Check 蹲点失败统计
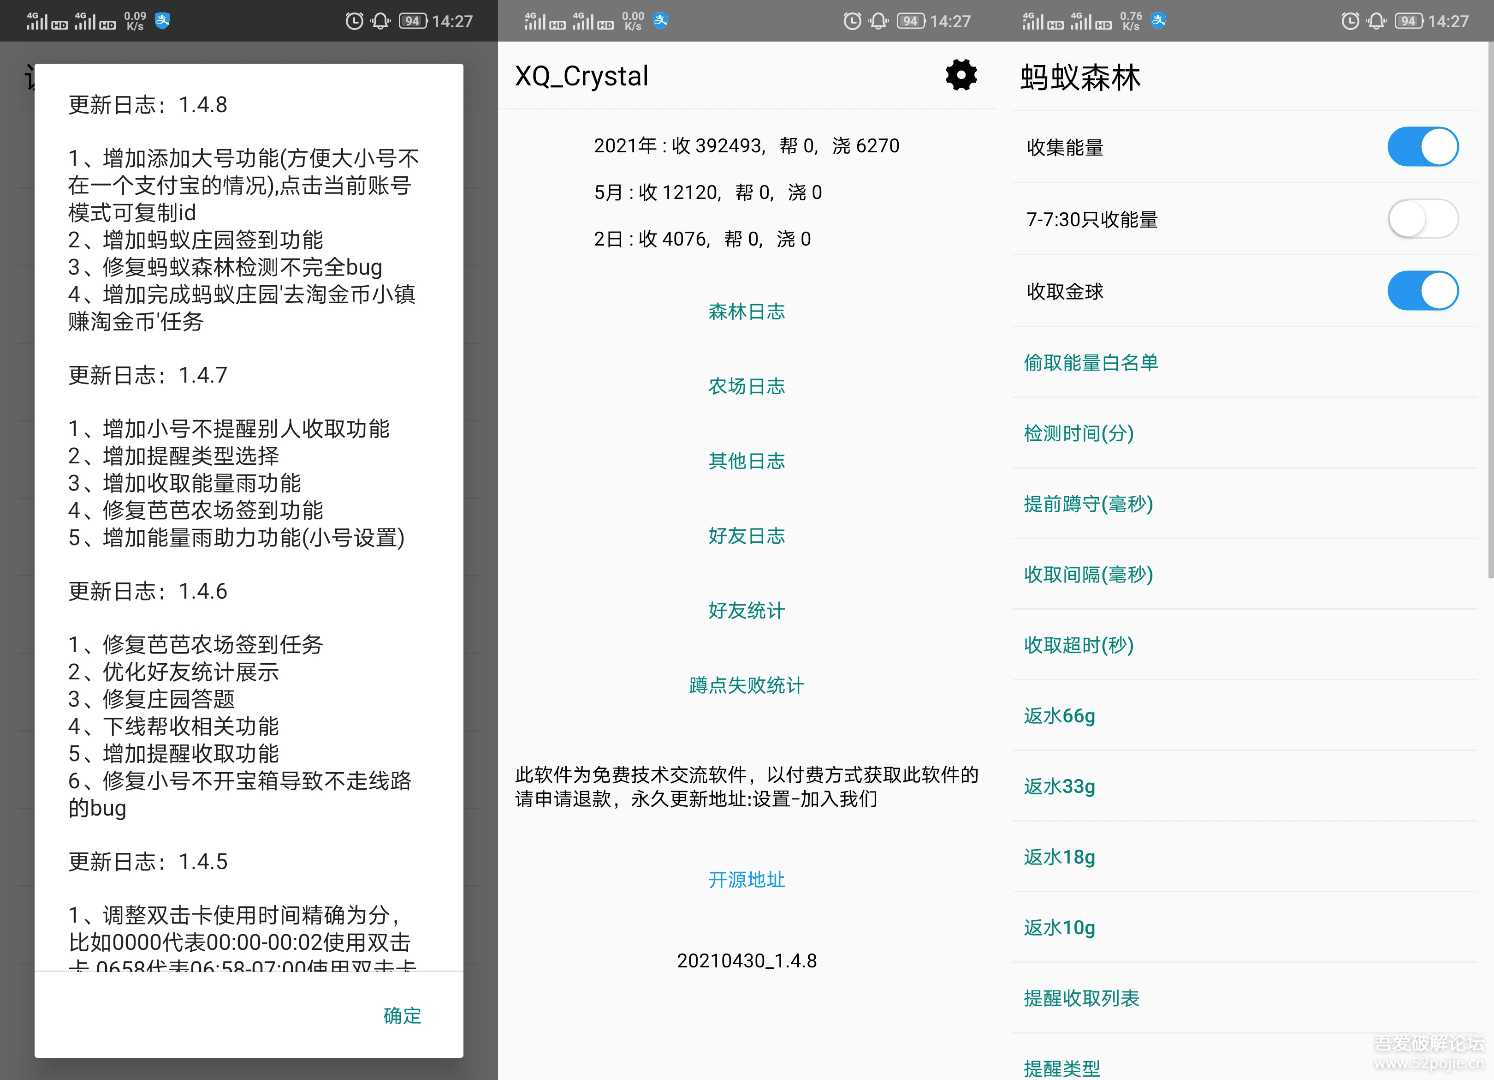The image size is (1494, 1080). (746, 685)
